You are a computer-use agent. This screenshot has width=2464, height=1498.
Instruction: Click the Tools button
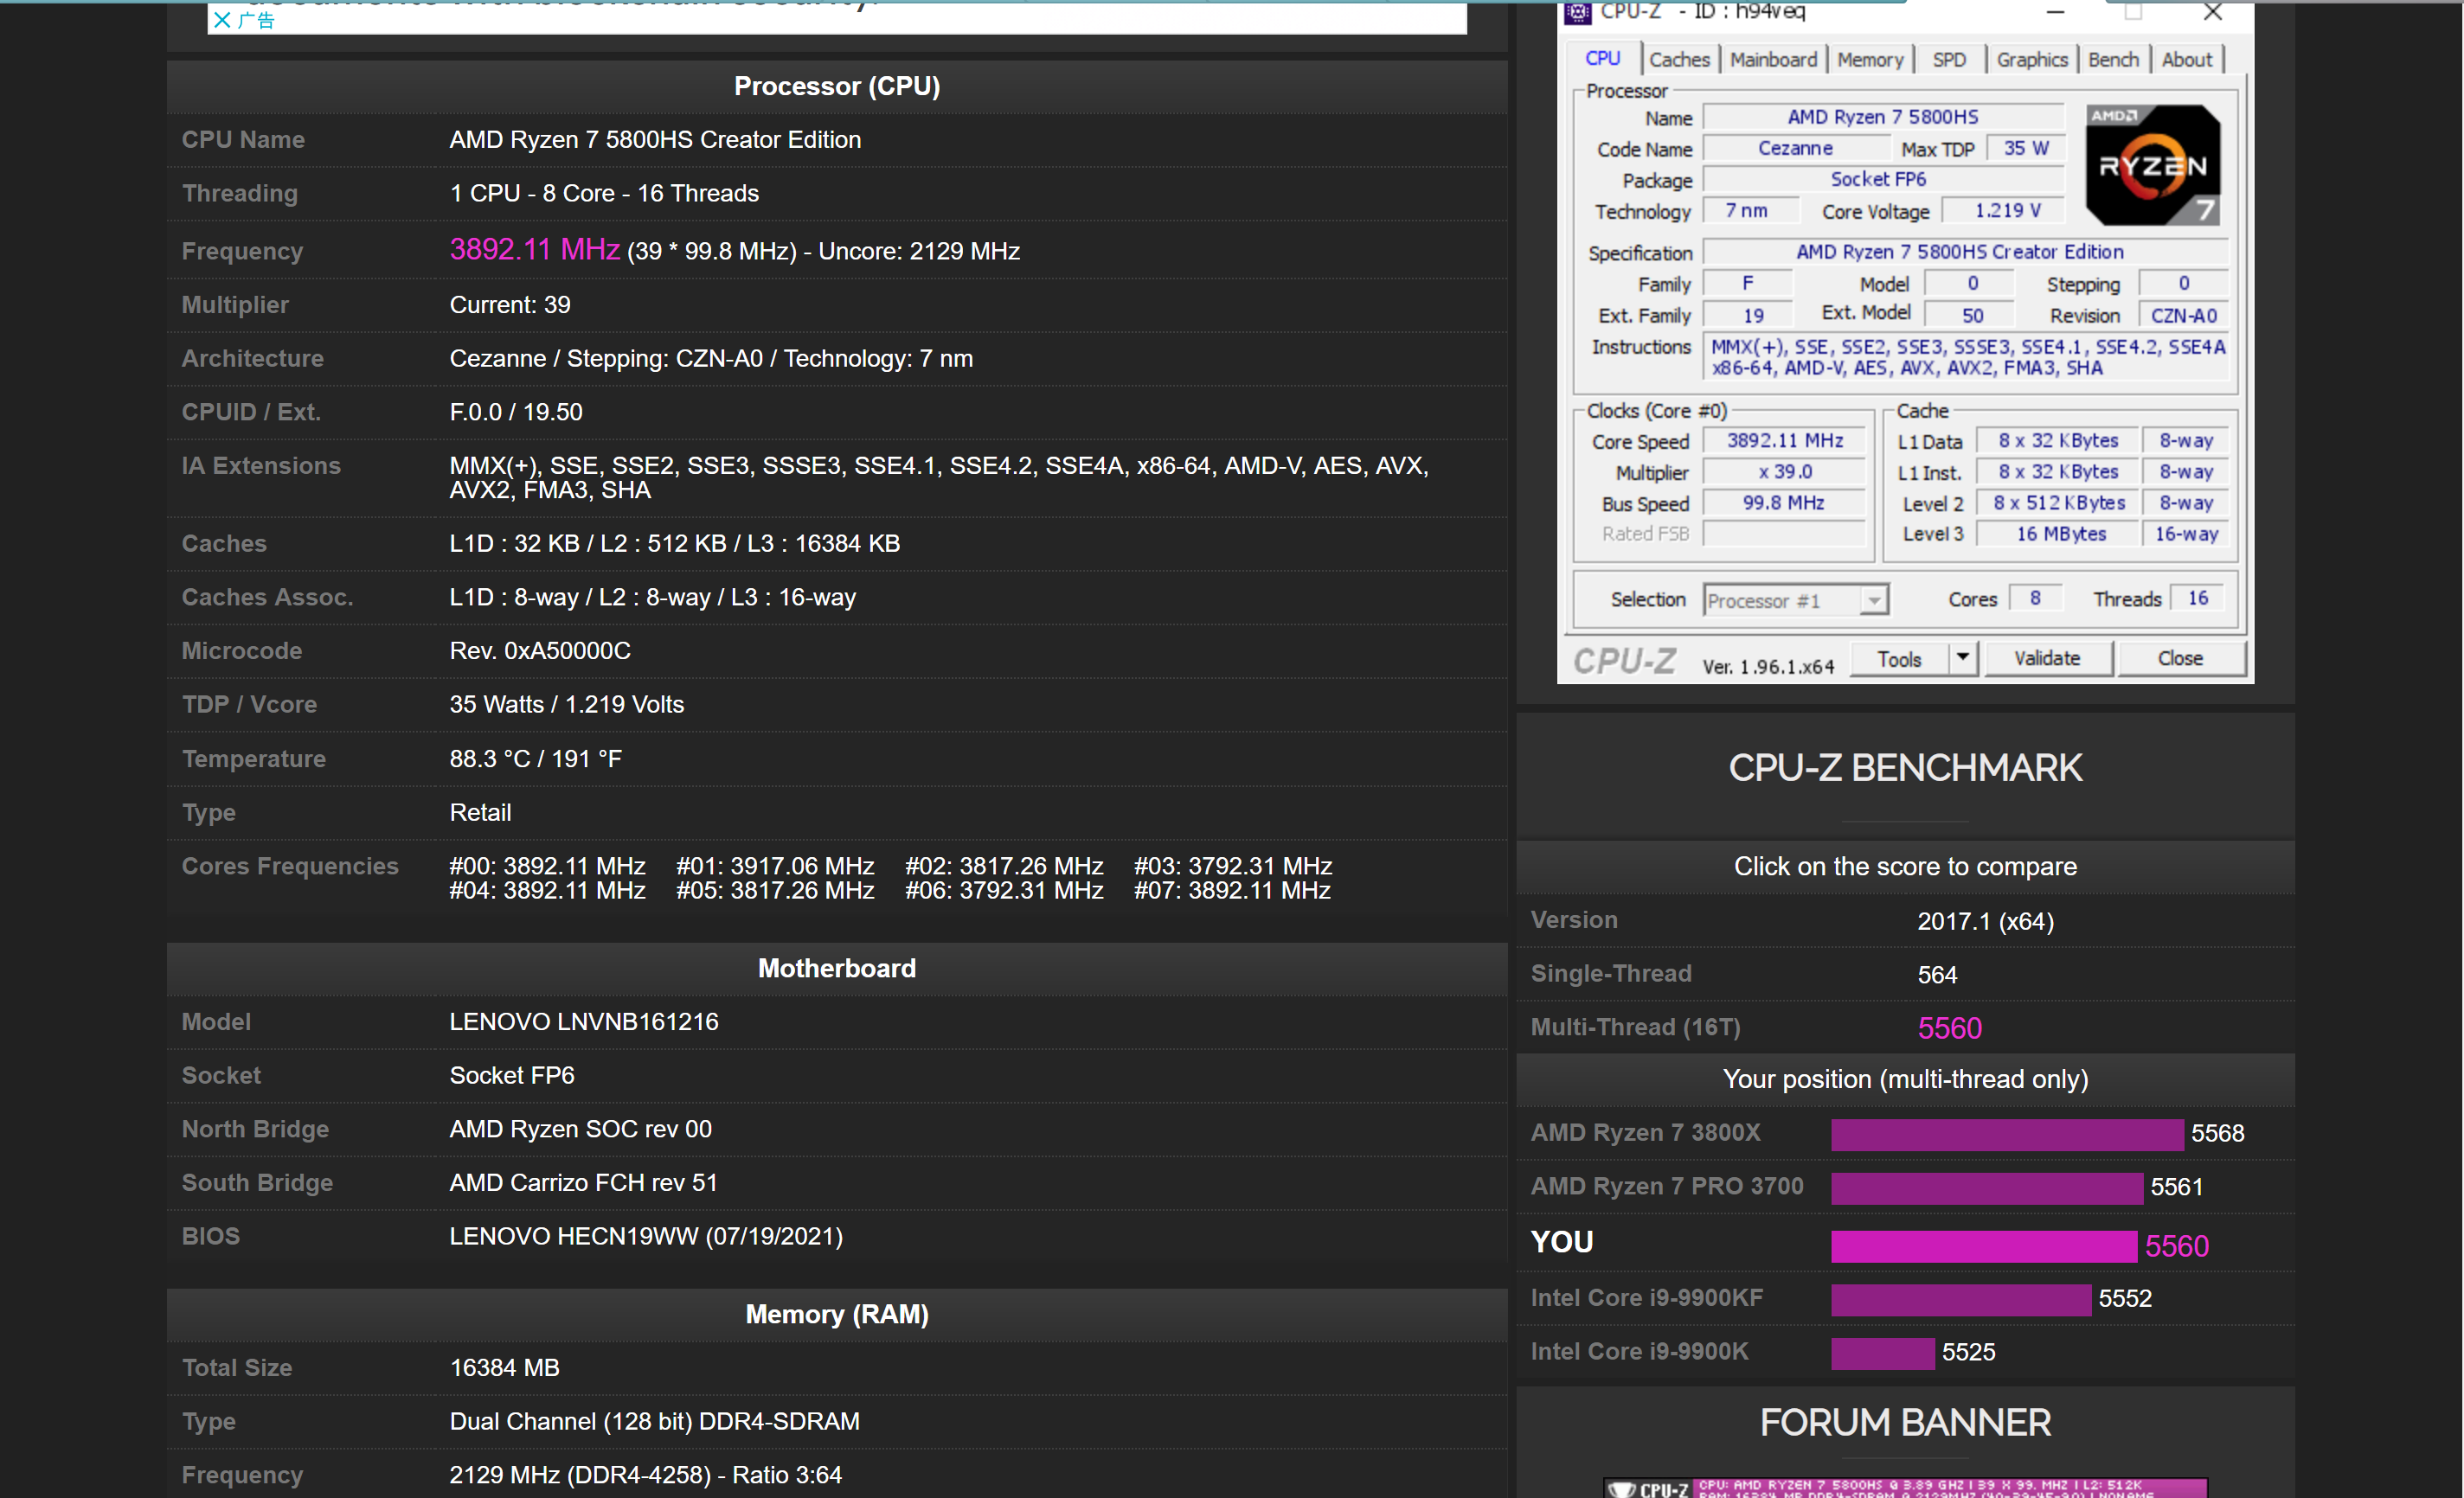point(1898,659)
